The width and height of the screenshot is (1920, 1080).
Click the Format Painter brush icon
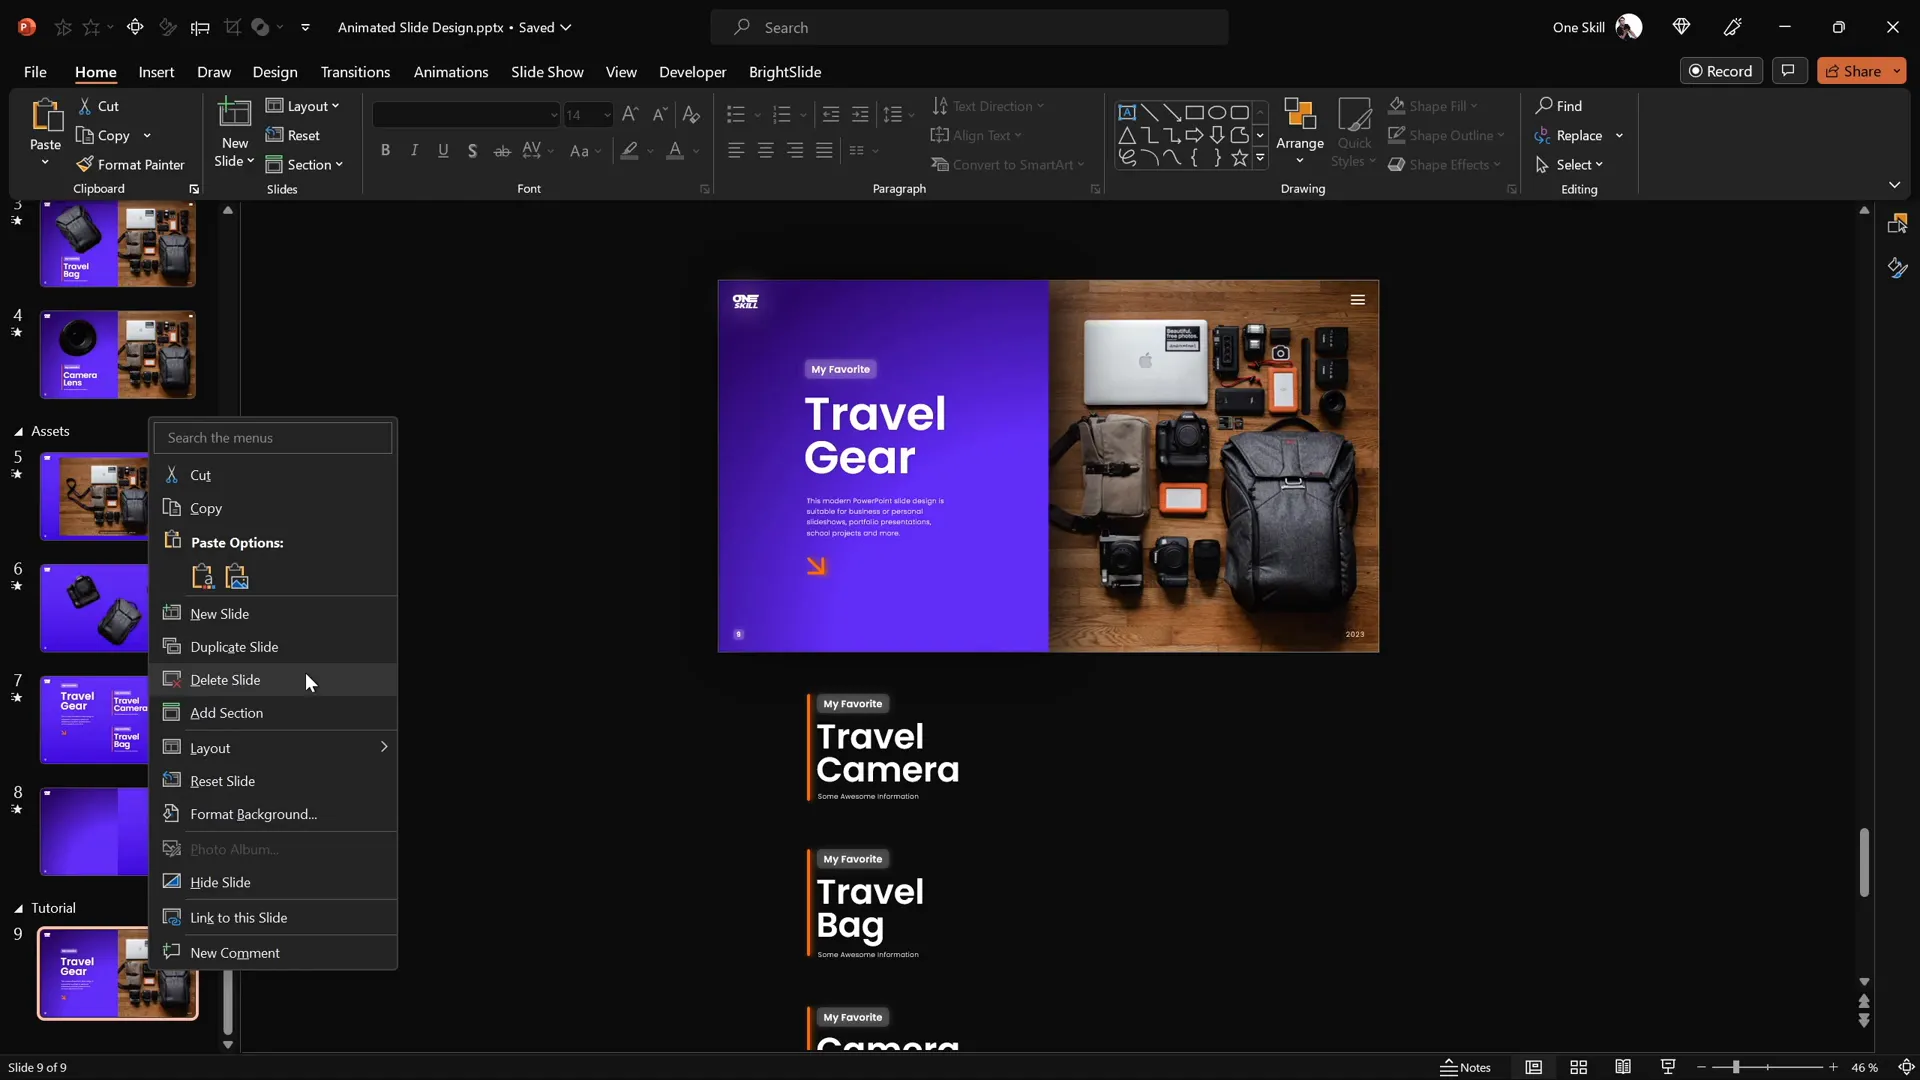(x=86, y=165)
